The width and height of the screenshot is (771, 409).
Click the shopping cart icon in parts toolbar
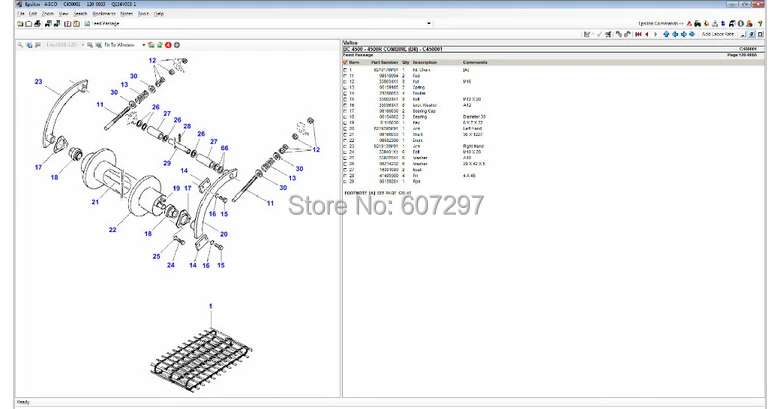[608, 34]
